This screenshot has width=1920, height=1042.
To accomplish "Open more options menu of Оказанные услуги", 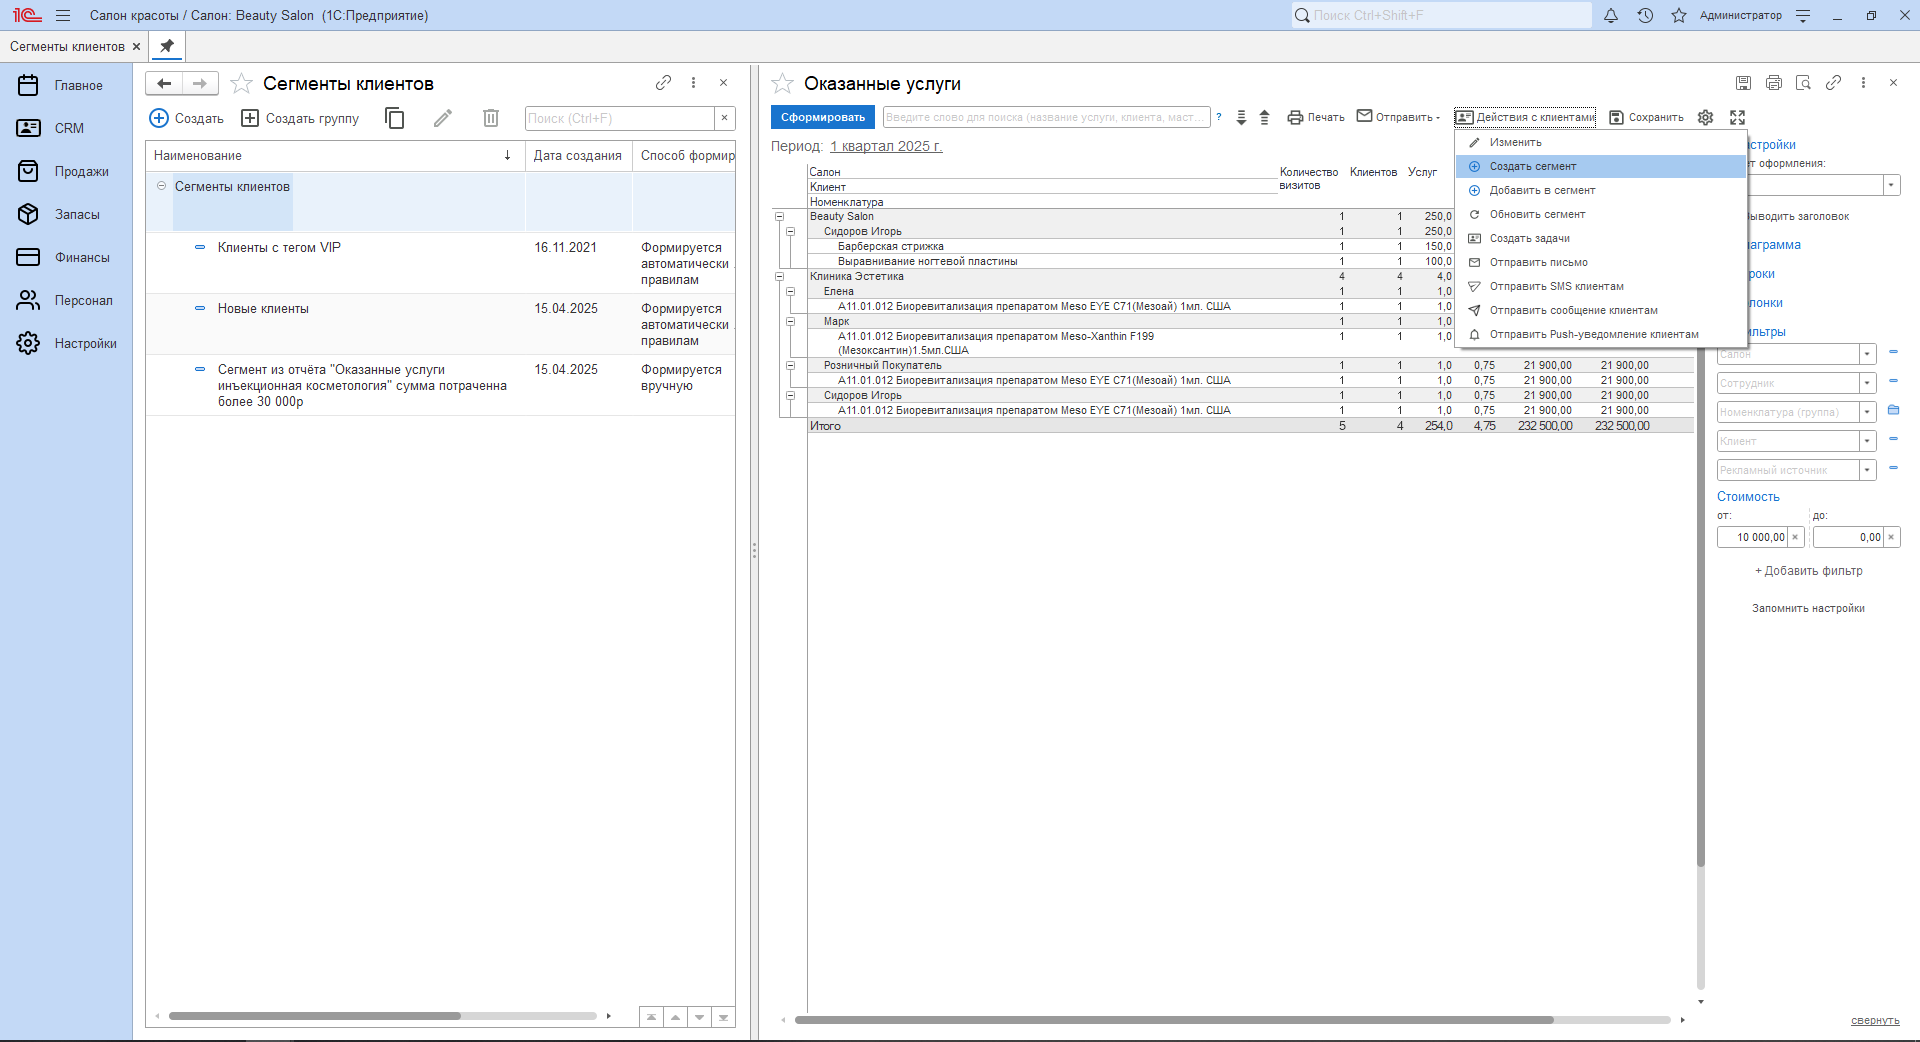I will [1863, 83].
